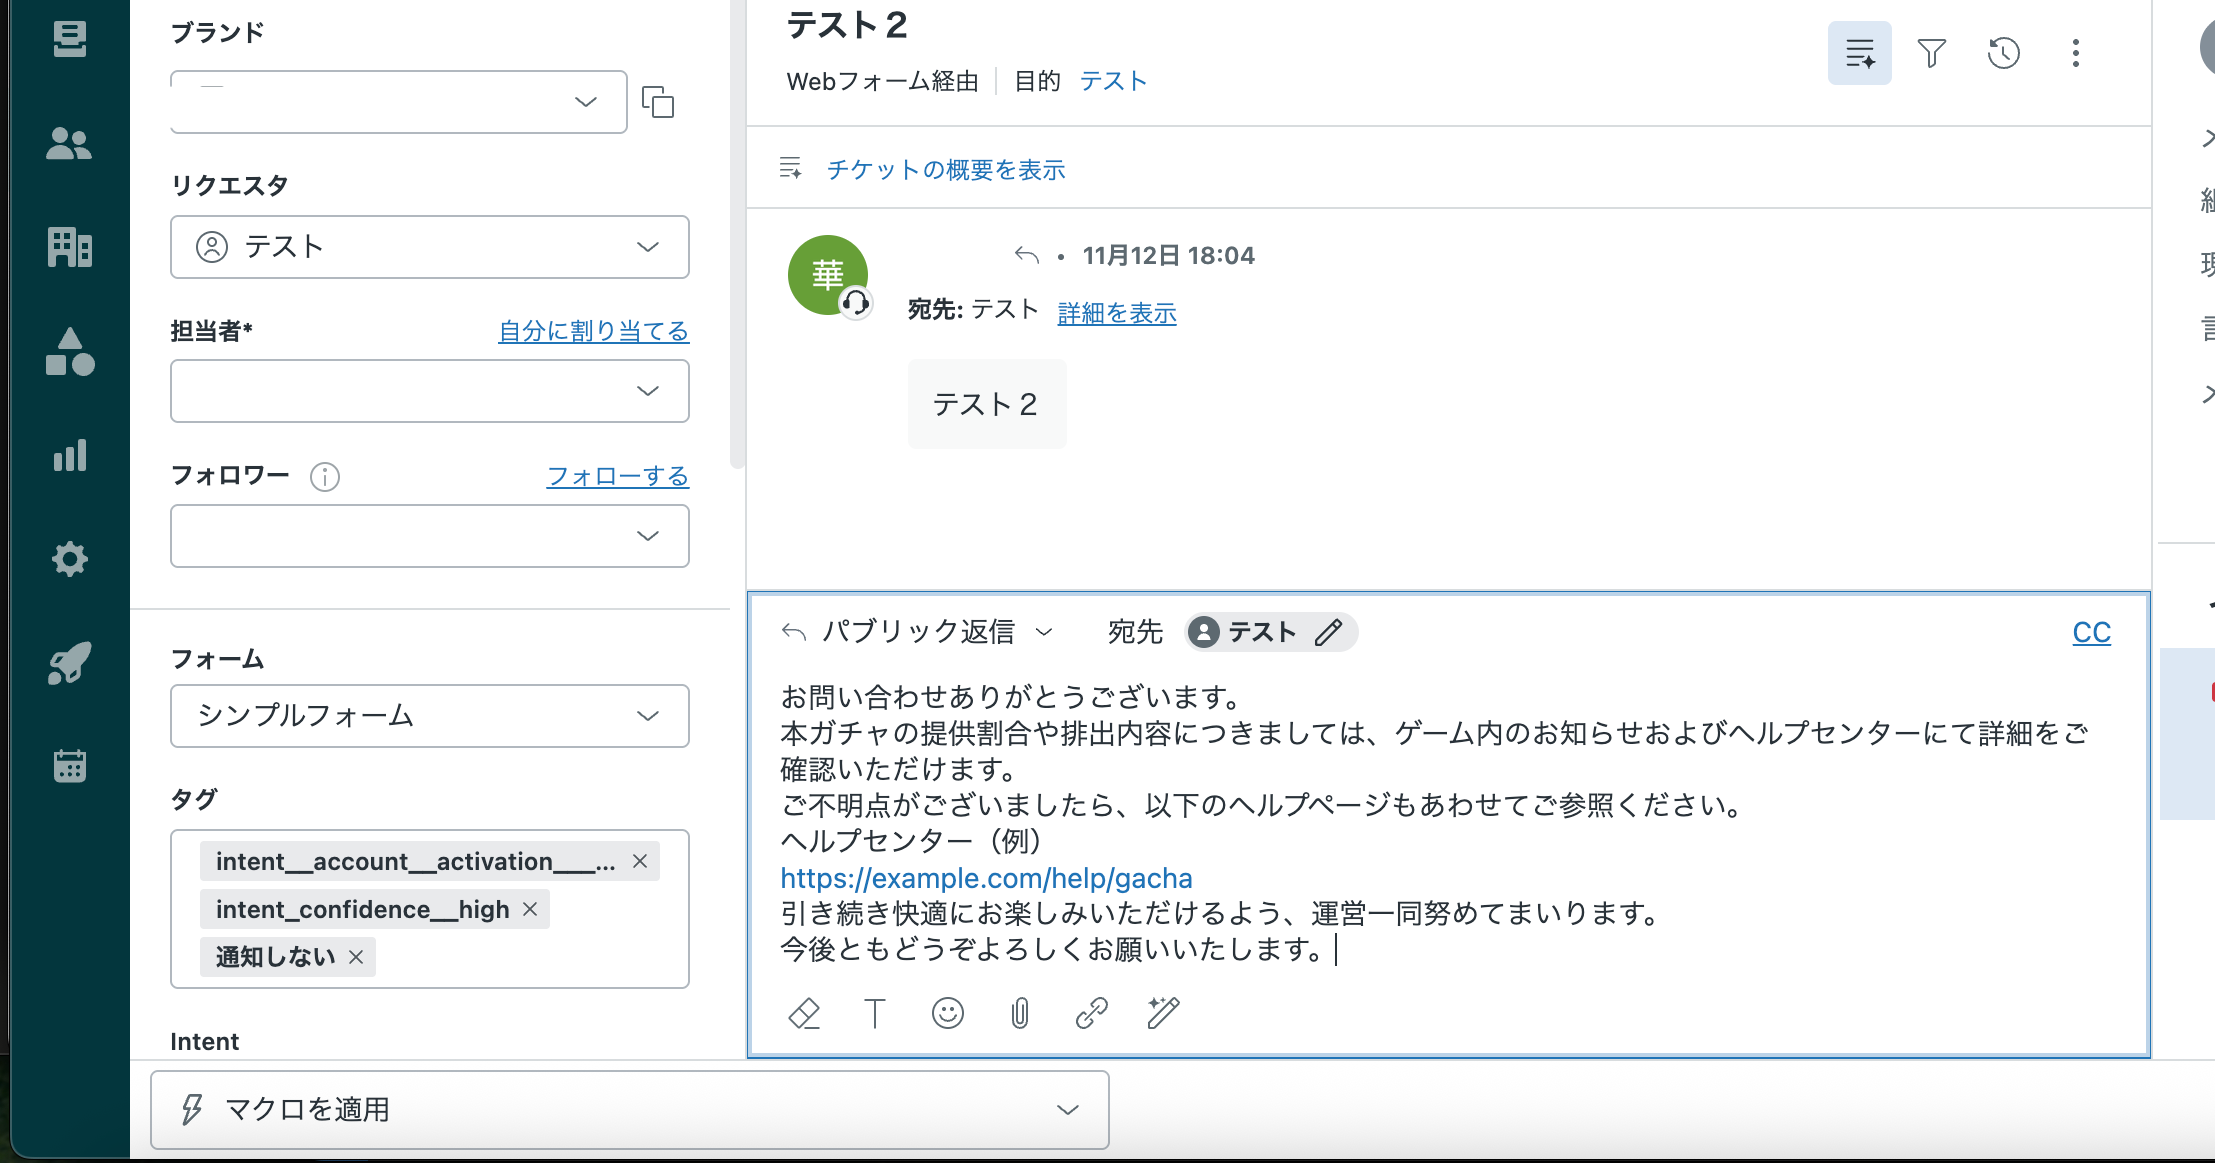Click the ticket summary sparkle icon

(x=1859, y=53)
